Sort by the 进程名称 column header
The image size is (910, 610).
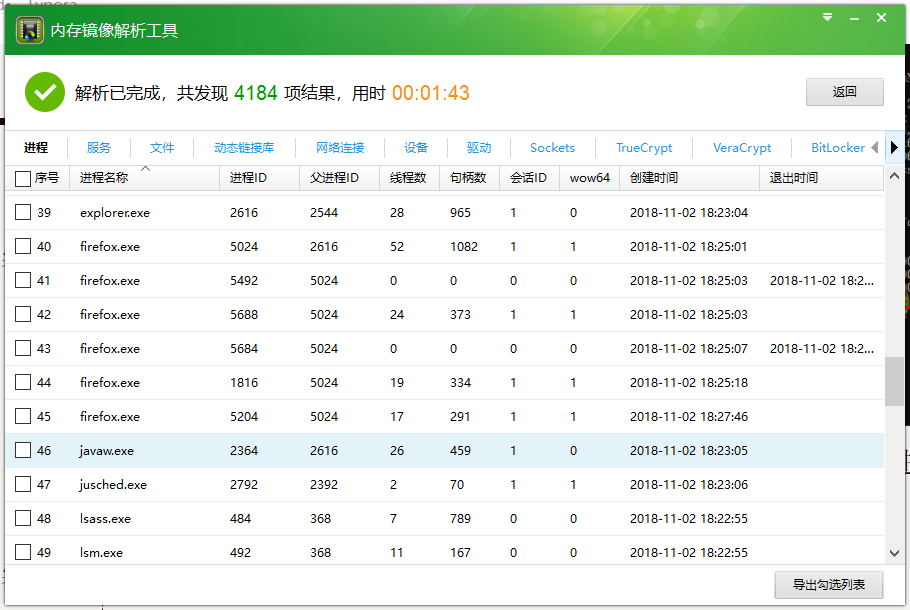tap(144, 178)
